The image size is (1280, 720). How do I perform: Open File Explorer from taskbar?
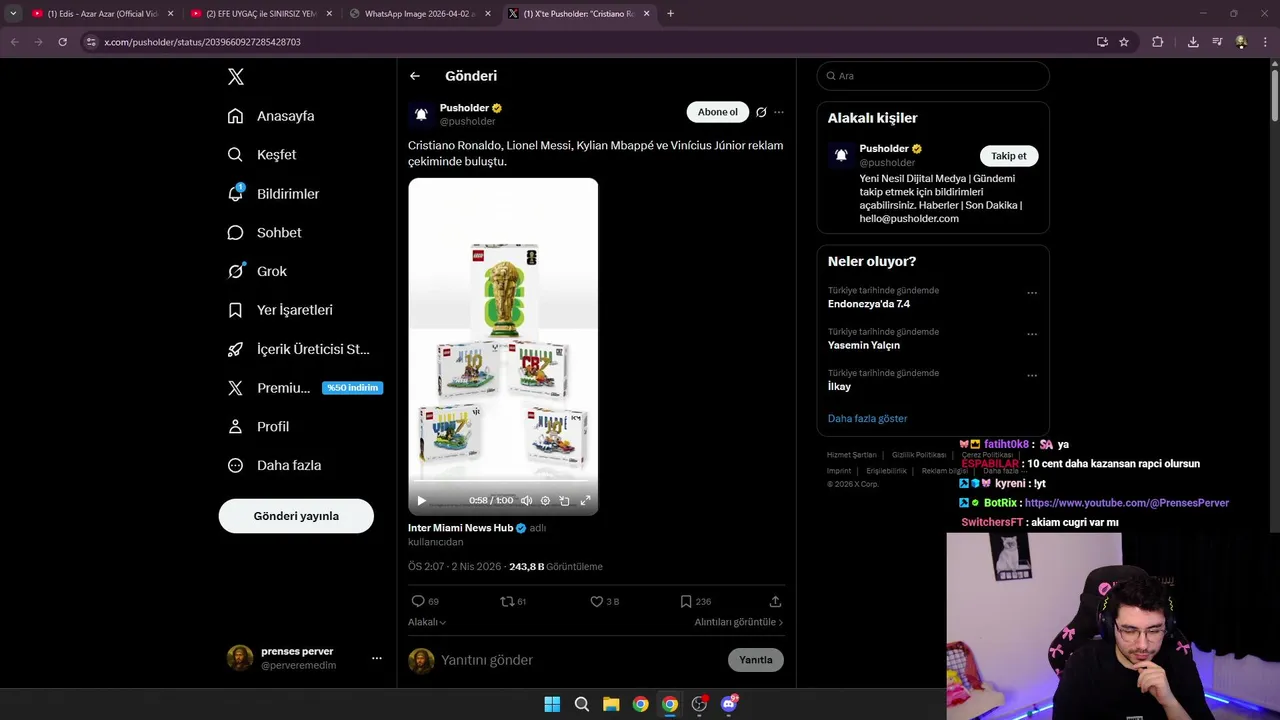(x=611, y=704)
